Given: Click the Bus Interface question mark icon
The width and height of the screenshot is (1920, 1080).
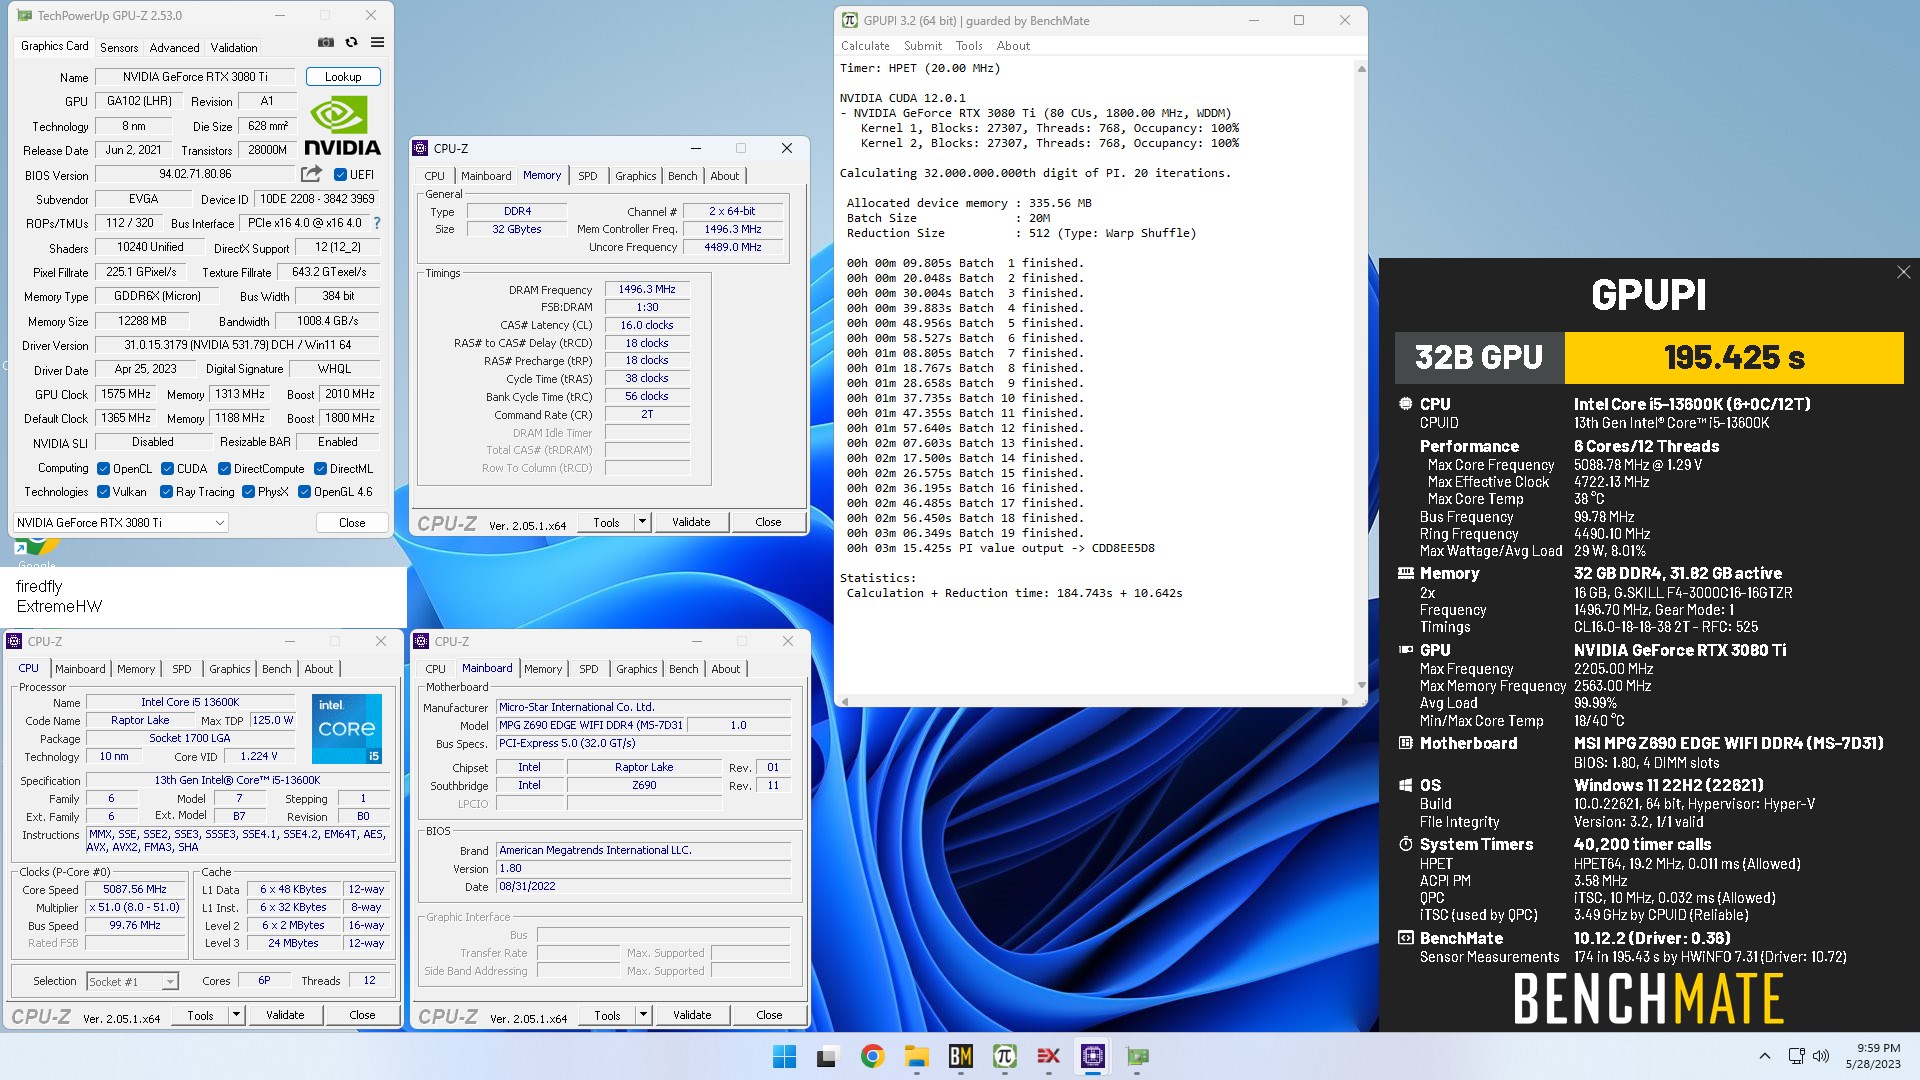Looking at the screenshot, I should (x=377, y=223).
